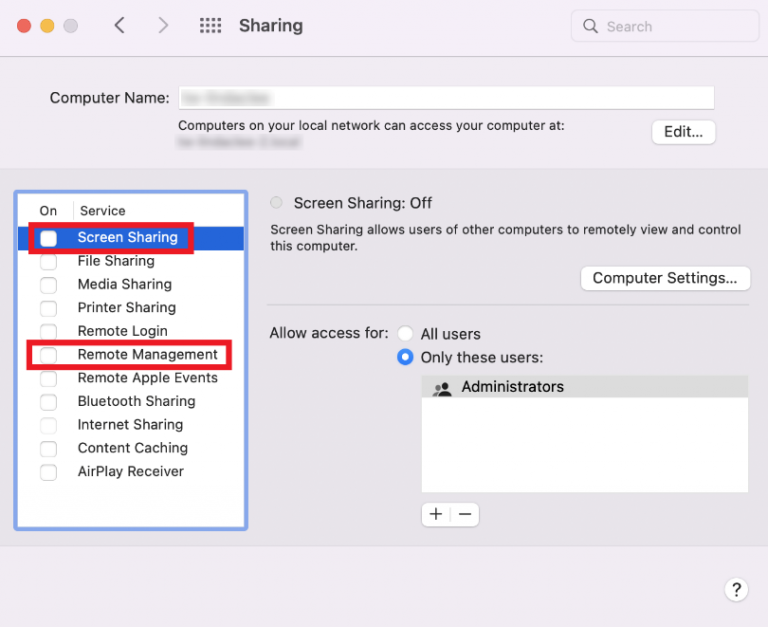Viewport: 768px width, 627px height.
Task: Click the help question mark button
Action: coord(735,589)
